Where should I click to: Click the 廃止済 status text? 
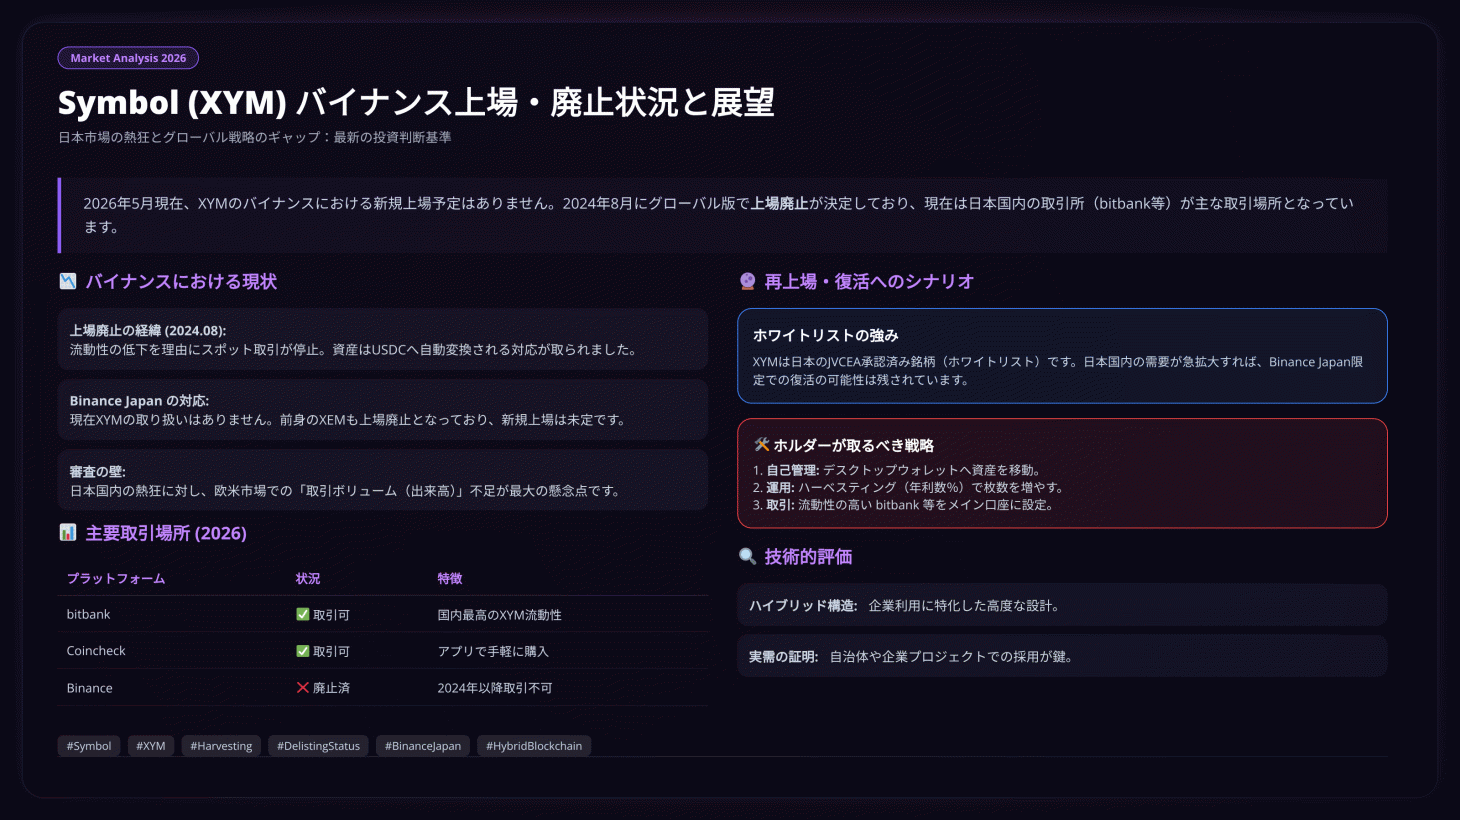331,688
